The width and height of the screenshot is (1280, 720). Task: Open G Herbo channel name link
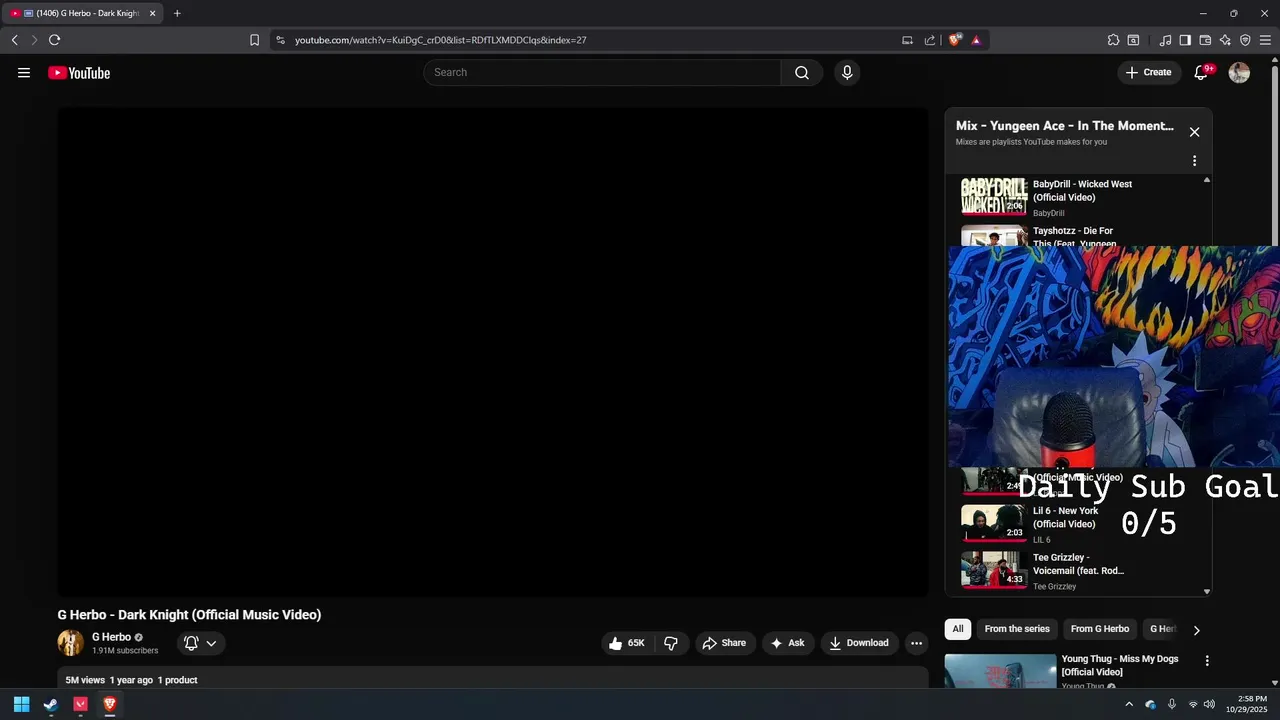(x=111, y=637)
